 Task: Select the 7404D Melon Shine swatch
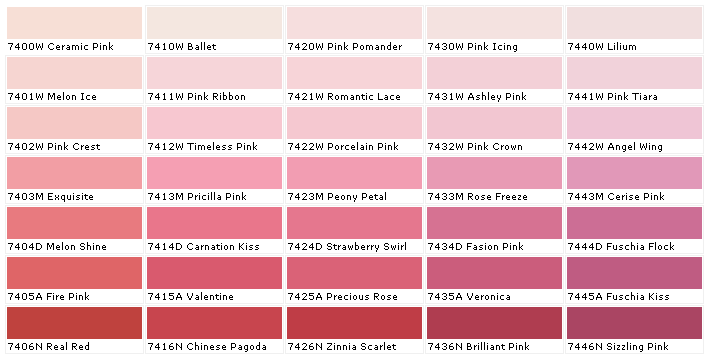(x=75, y=223)
